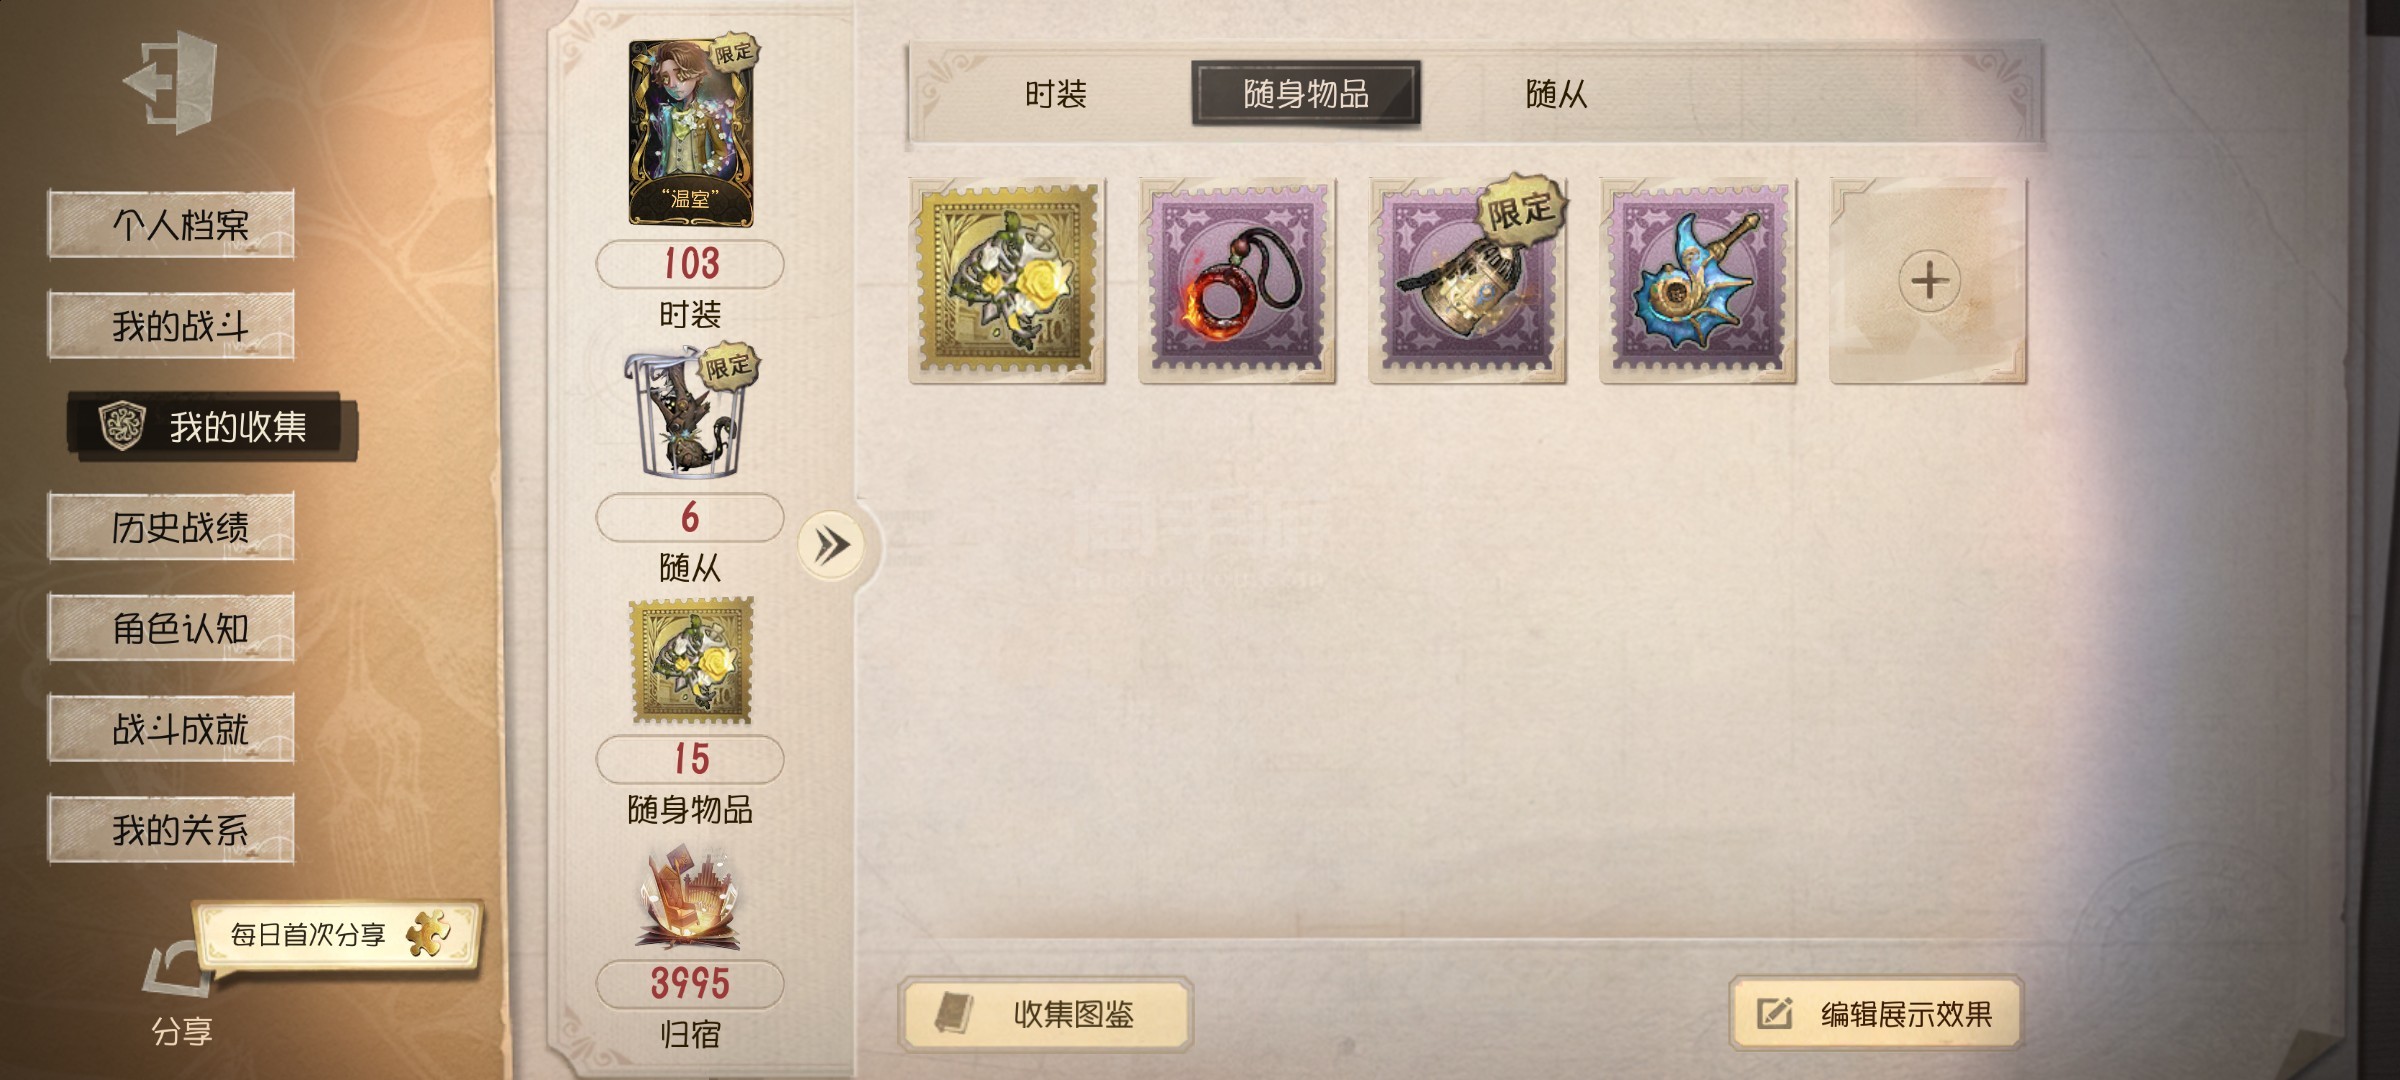Switch to the 随从 tab
2400x1080 pixels.
tap(1556, 95)
